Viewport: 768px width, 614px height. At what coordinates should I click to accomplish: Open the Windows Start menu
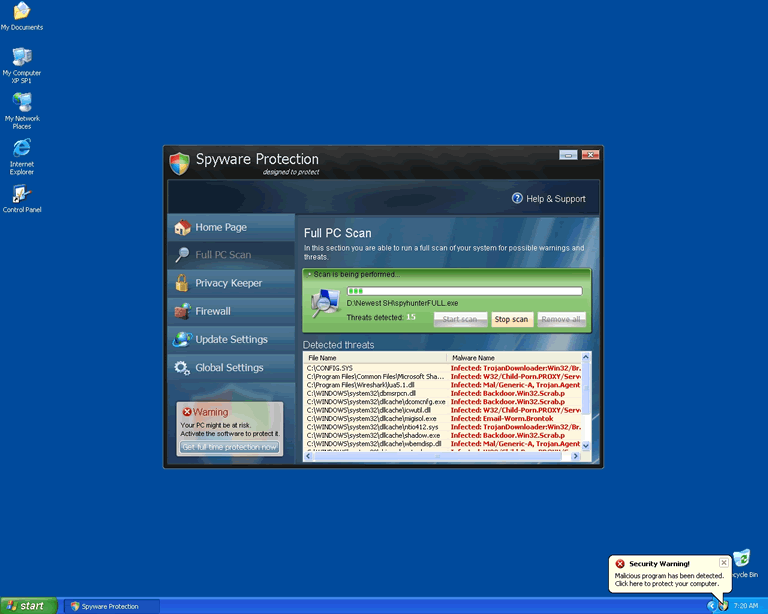tap(29, 606)
